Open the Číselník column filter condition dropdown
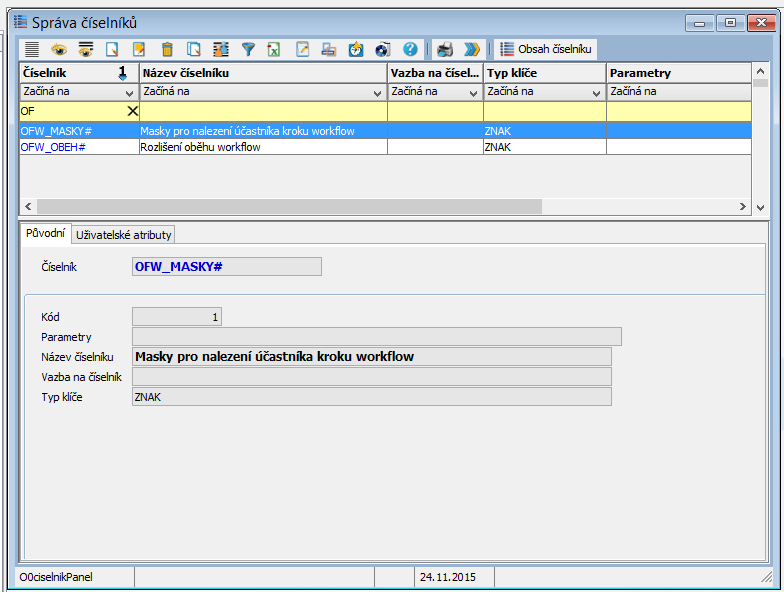The image size is (784, 592). (x=129, y=92)
